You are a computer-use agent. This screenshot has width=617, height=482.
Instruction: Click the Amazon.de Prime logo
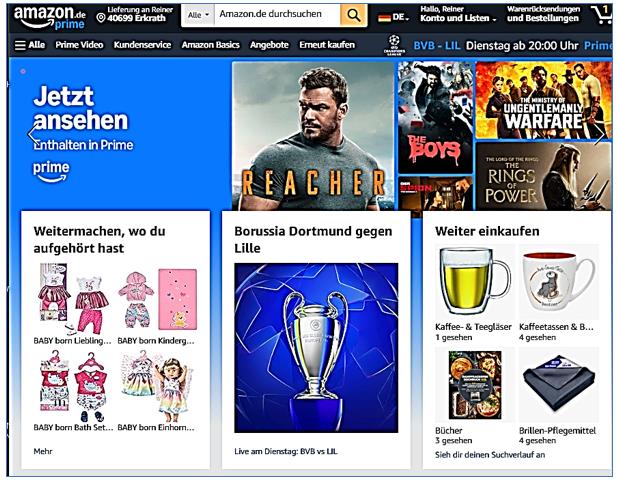pos(50,17)
